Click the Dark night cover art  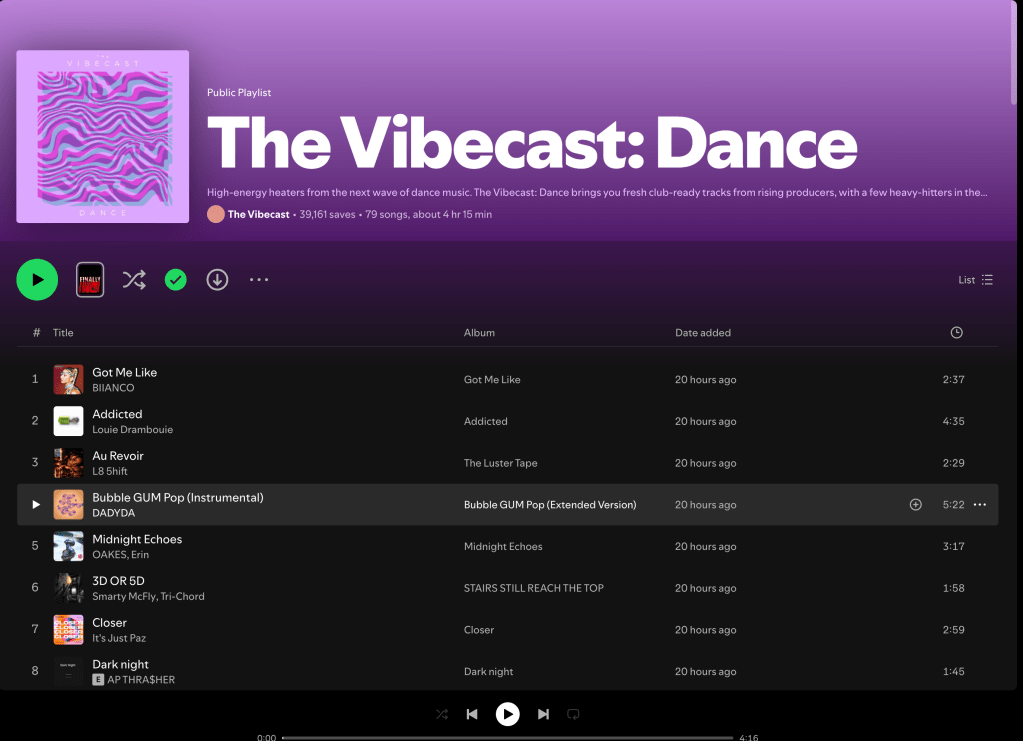(69, 672)
